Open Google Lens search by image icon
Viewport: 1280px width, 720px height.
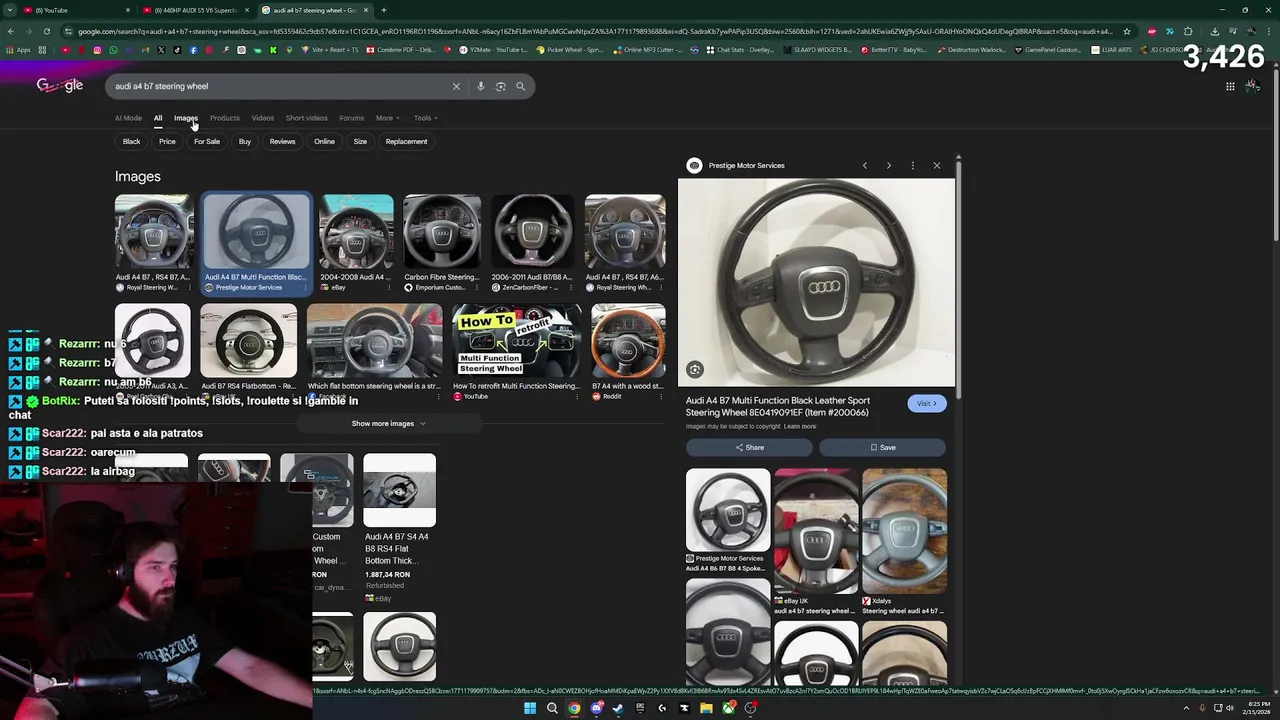(500, 86)
